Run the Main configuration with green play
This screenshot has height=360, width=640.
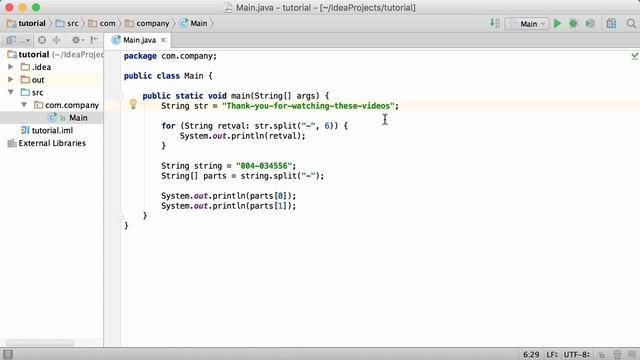click(557, 23)
